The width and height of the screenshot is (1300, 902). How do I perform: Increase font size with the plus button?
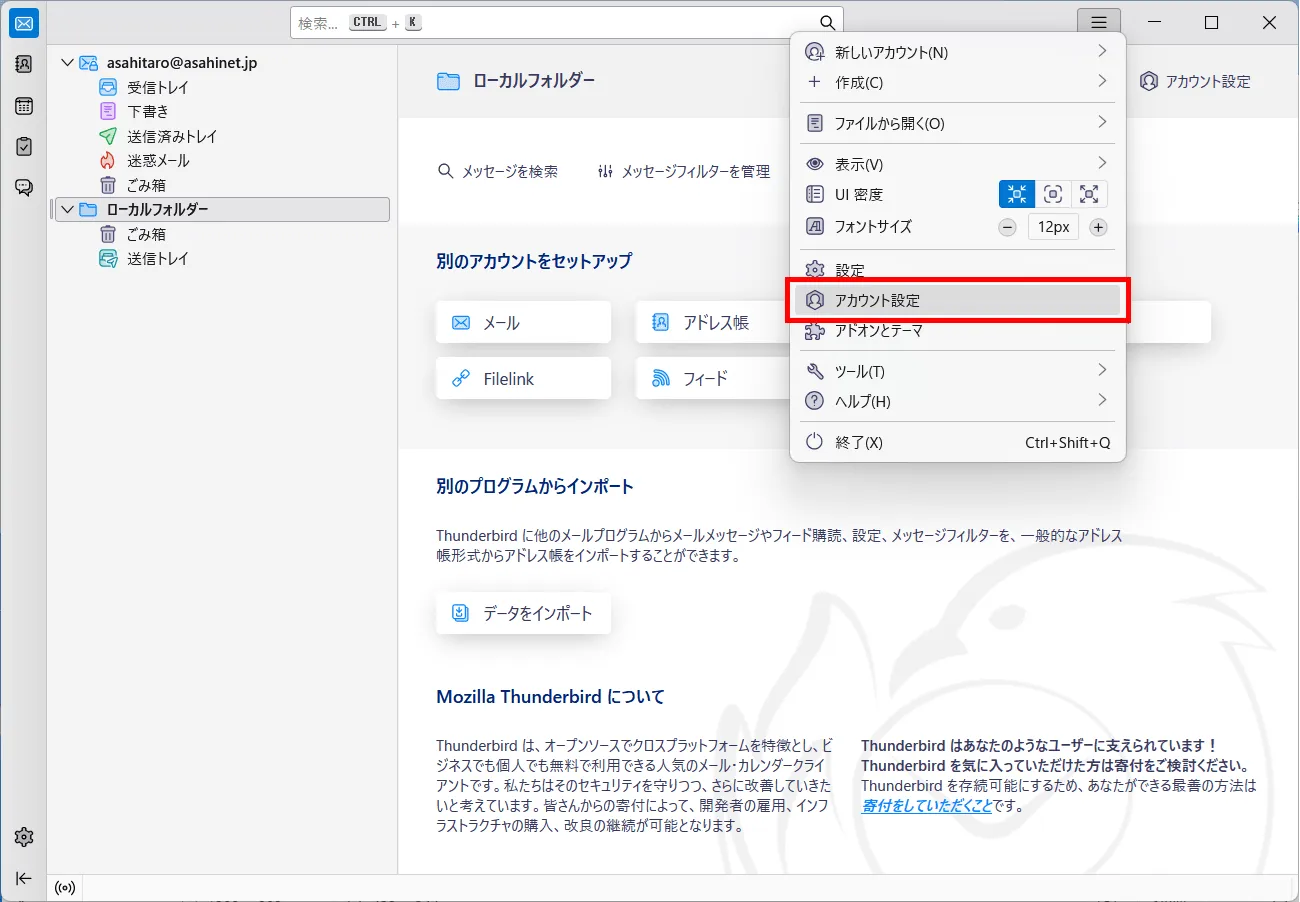(1098, 227)
